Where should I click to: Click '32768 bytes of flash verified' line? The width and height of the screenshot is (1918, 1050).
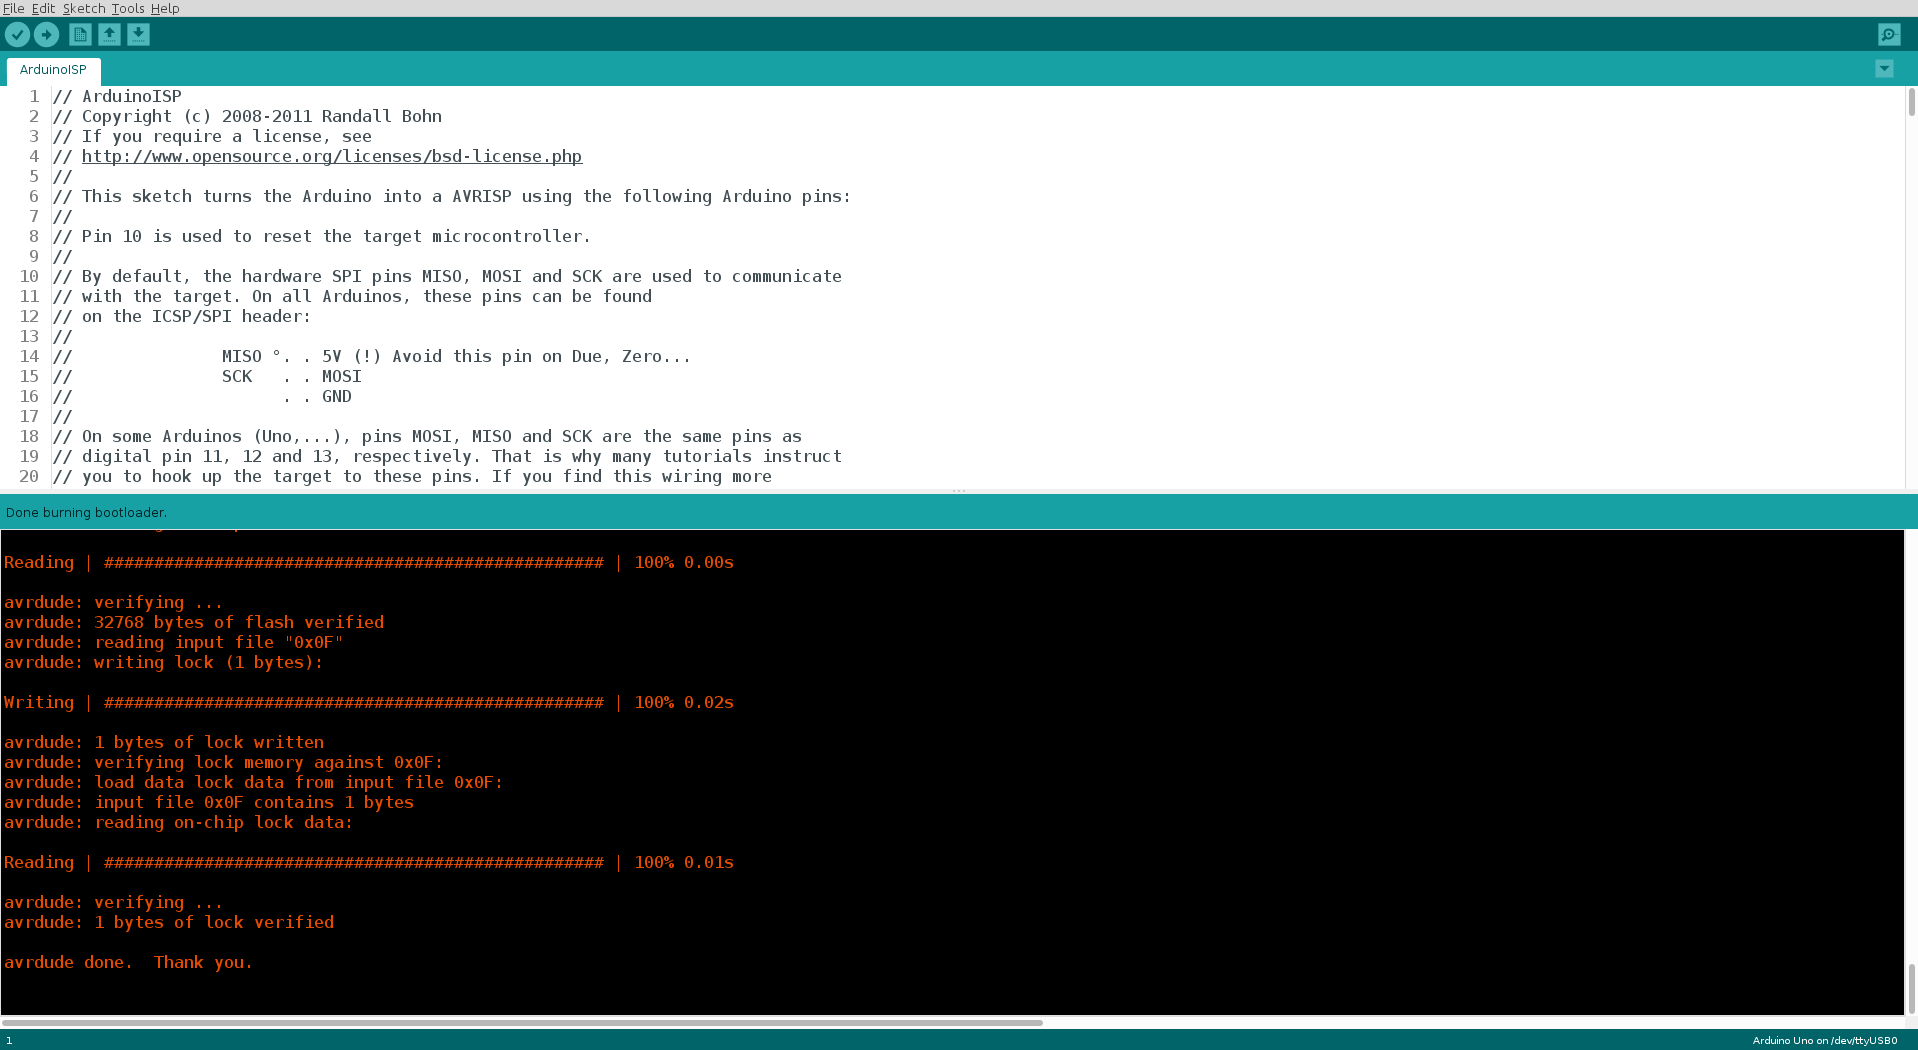point(194,622)
